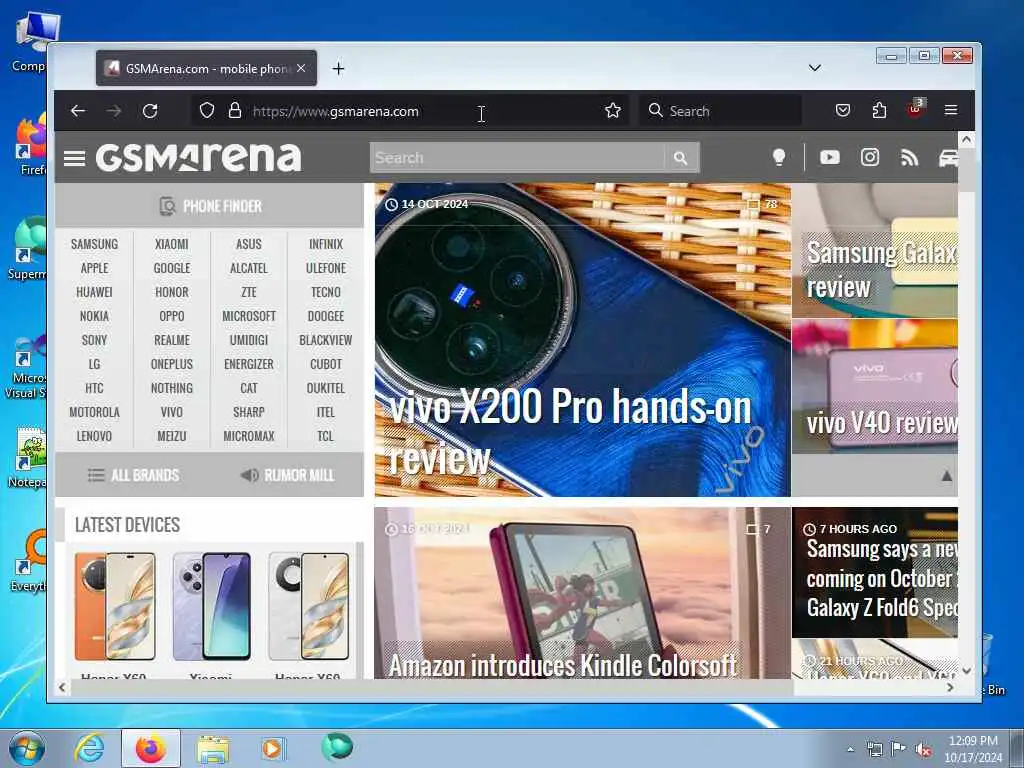Reload the GSMArena page
Viewport: 1024px width, 768px height.
pos(150,111)
